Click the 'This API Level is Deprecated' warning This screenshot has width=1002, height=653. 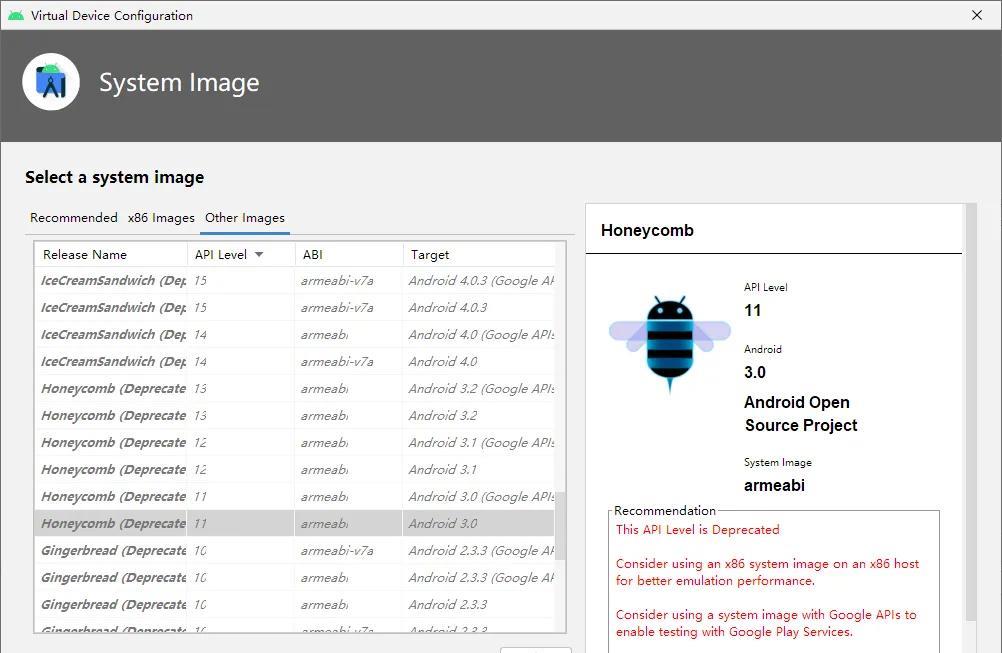coord(698,530)
